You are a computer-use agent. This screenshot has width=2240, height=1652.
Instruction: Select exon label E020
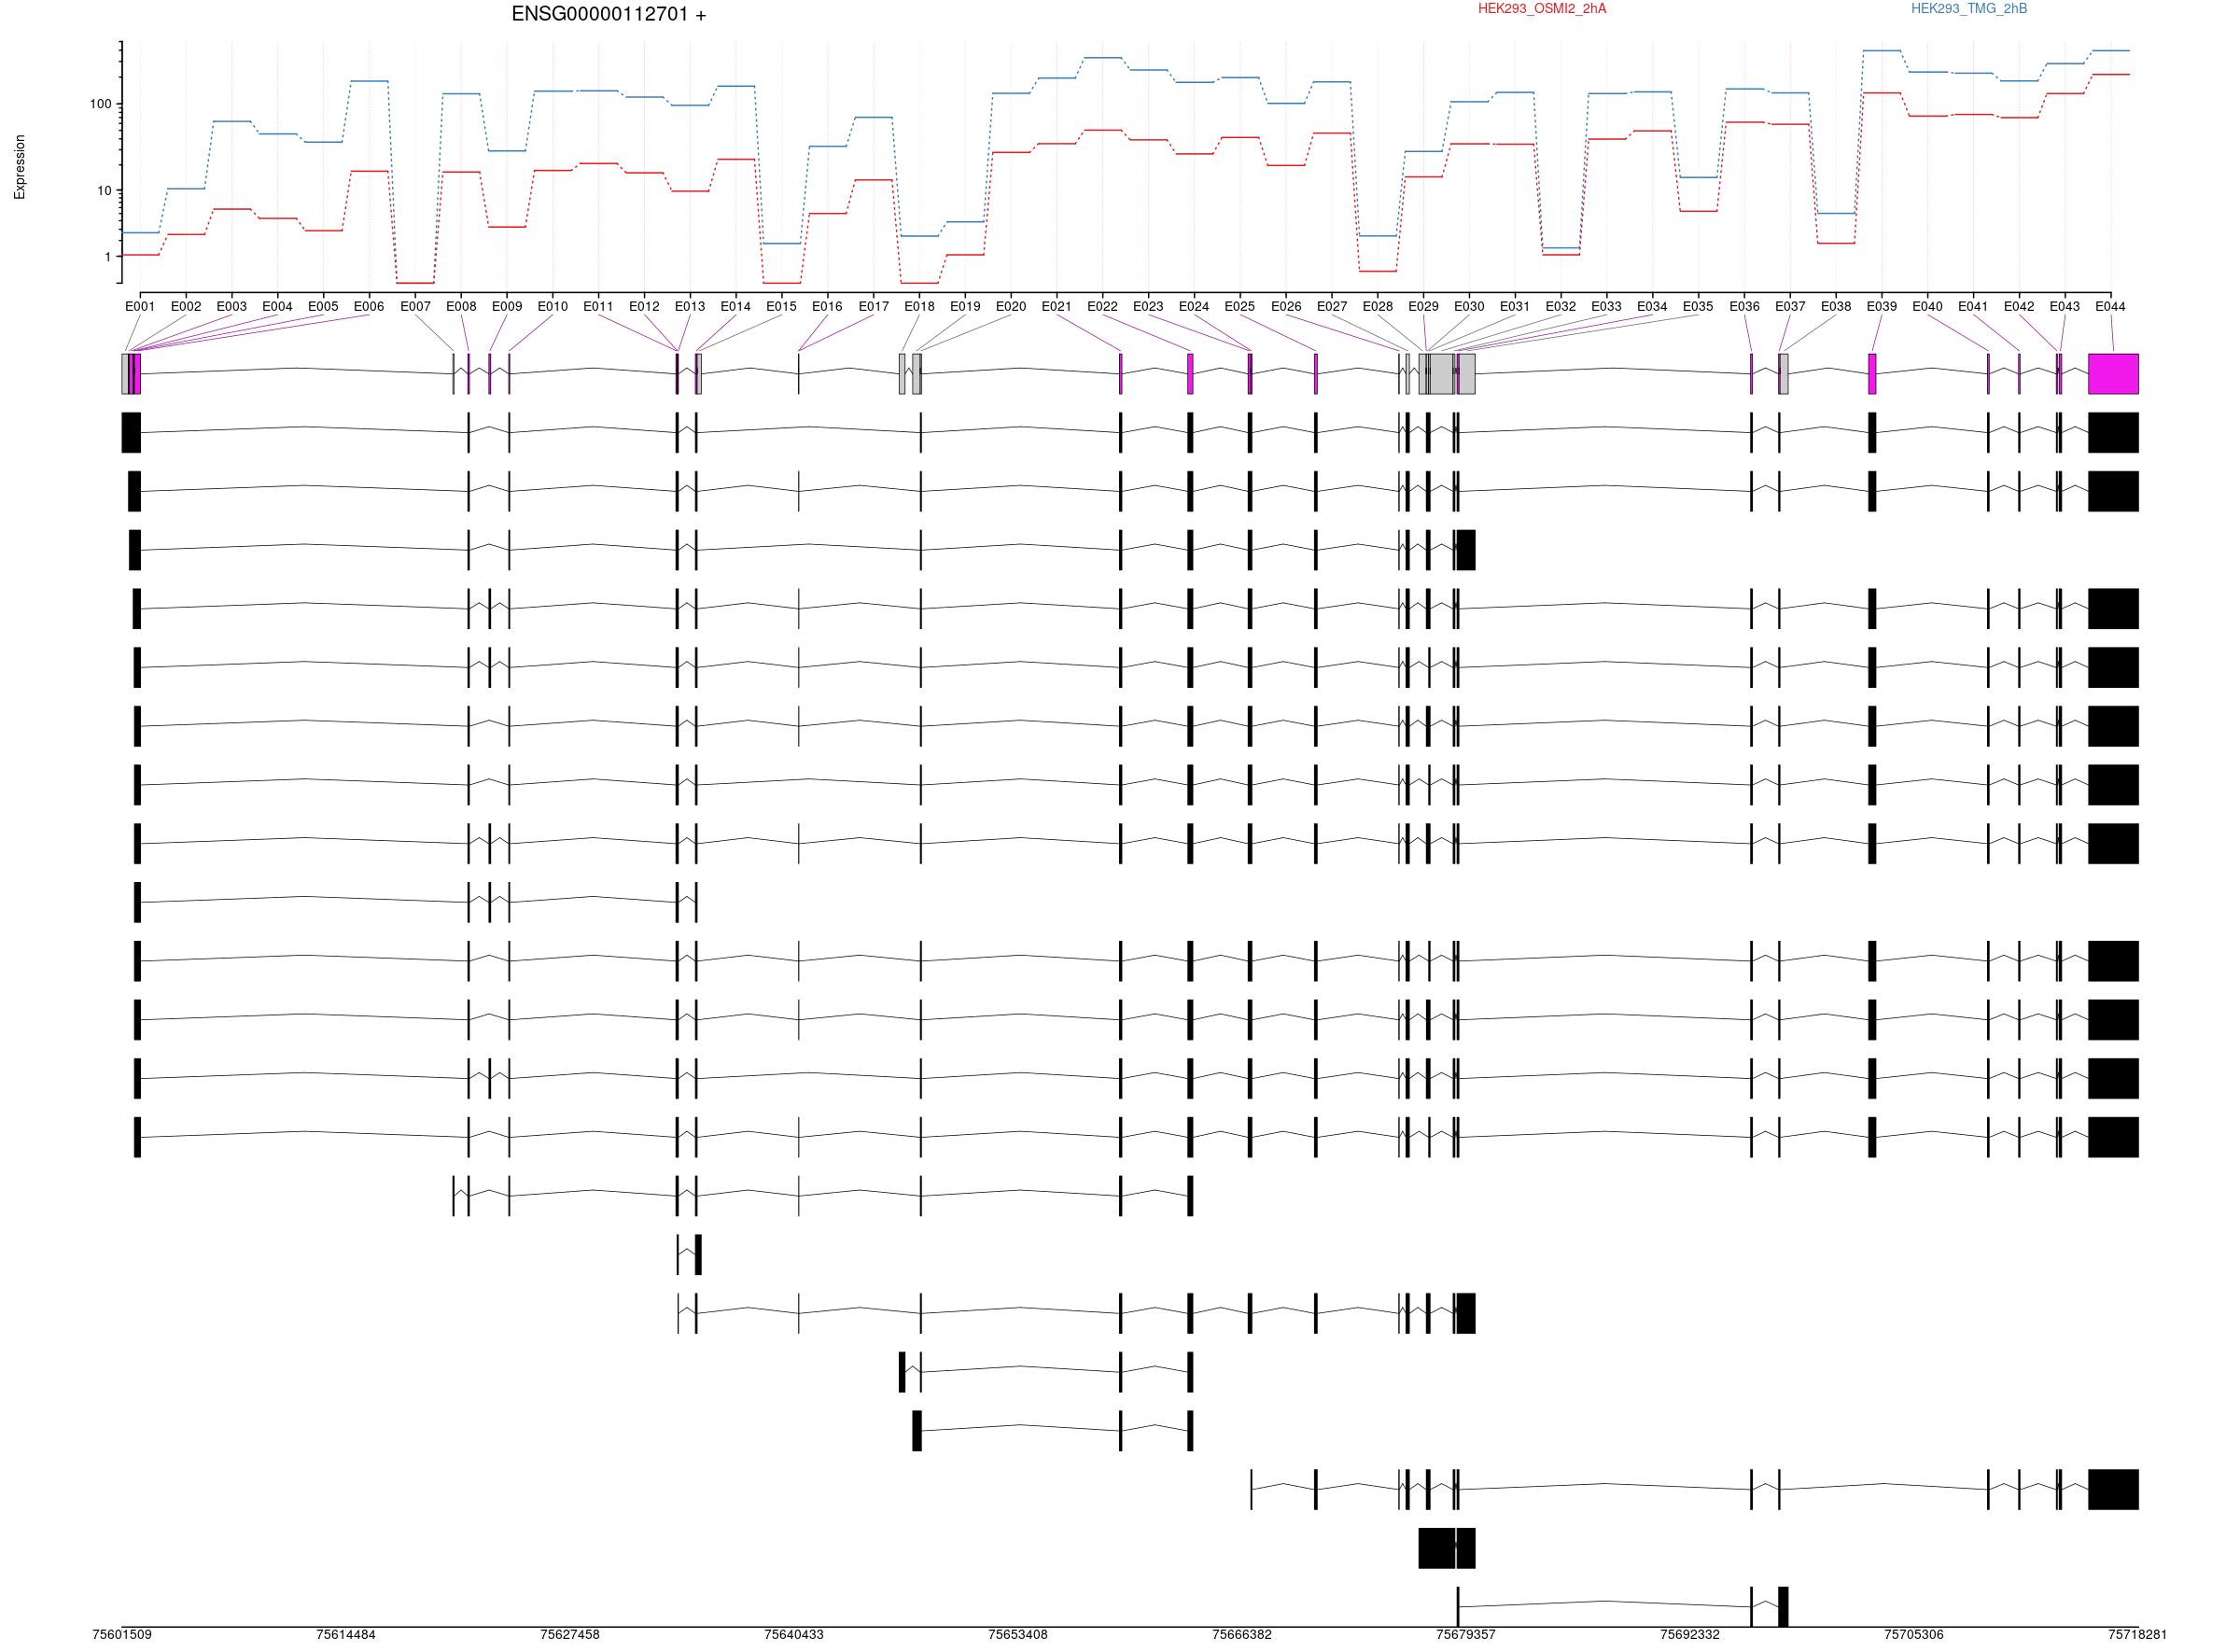1011,307
